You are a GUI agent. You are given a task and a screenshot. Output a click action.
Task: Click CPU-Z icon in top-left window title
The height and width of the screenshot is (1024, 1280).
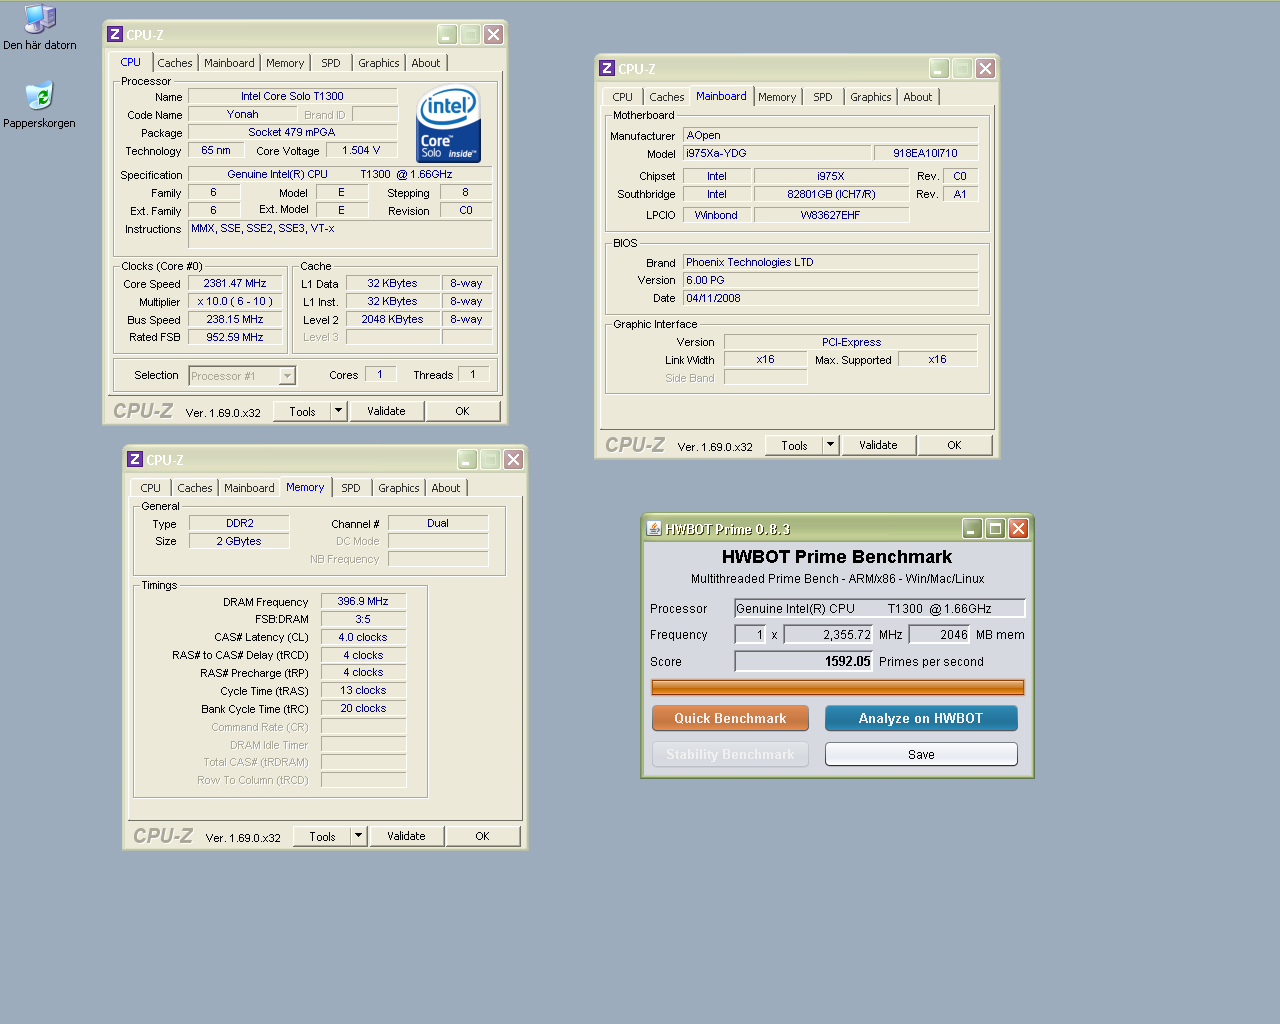pyautogui.click(x=115, y=34)
